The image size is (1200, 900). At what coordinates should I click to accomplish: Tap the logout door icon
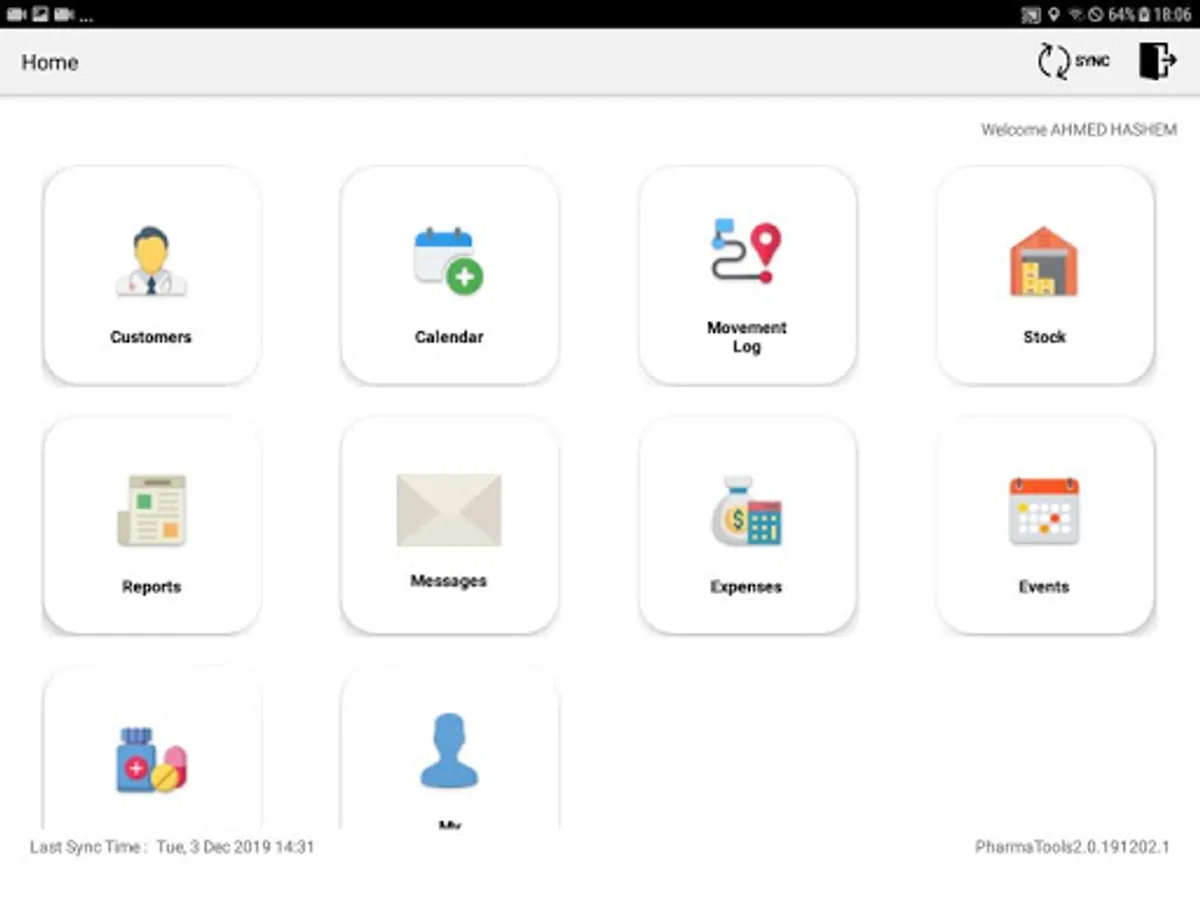coord(1157,61)
